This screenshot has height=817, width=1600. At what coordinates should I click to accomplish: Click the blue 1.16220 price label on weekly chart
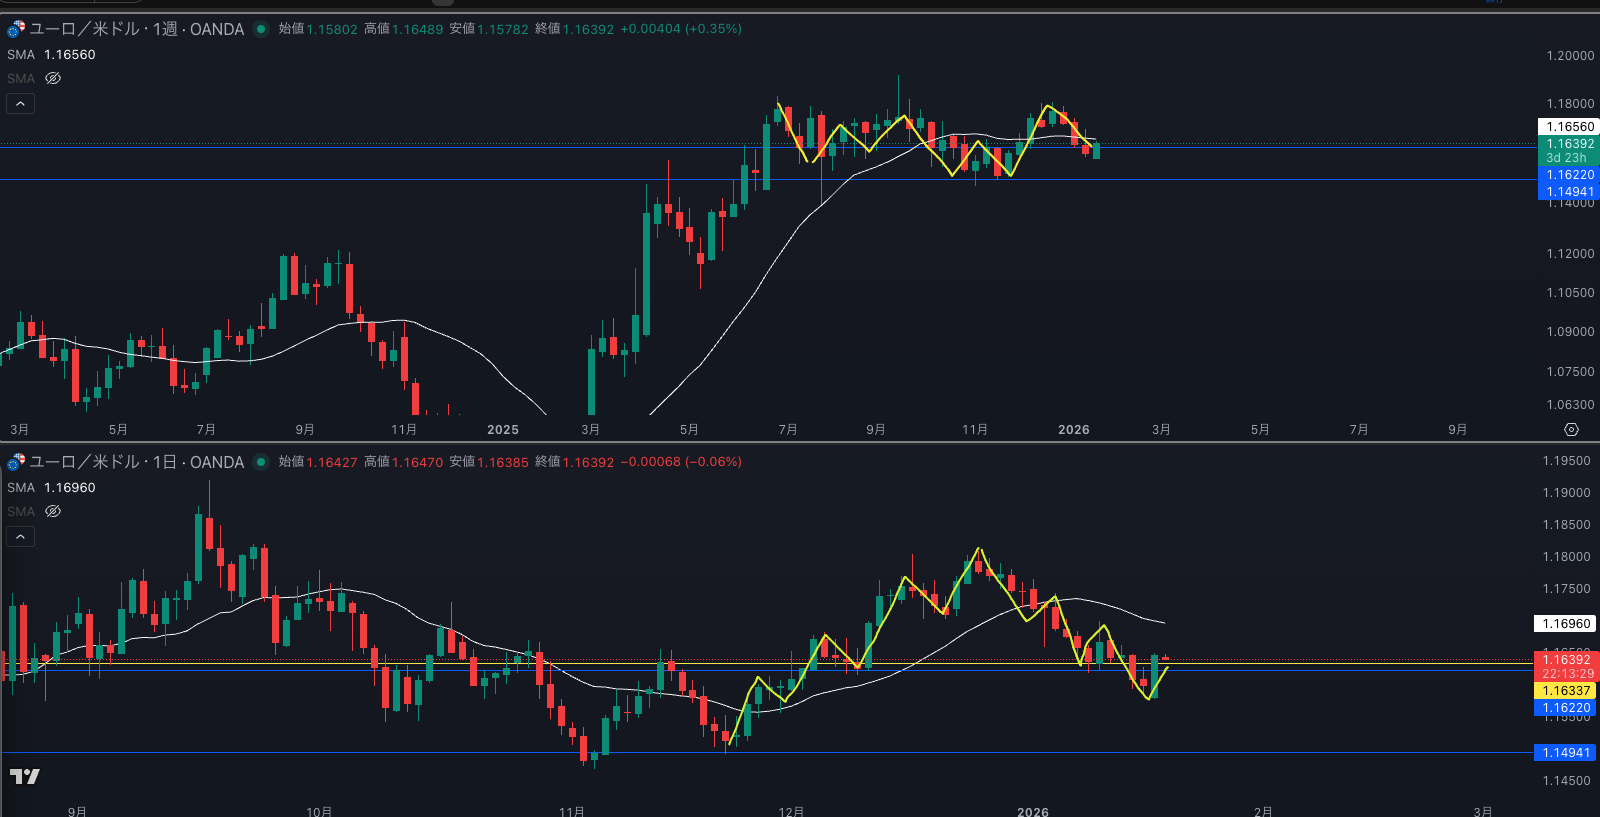[x=1569, y=175]
